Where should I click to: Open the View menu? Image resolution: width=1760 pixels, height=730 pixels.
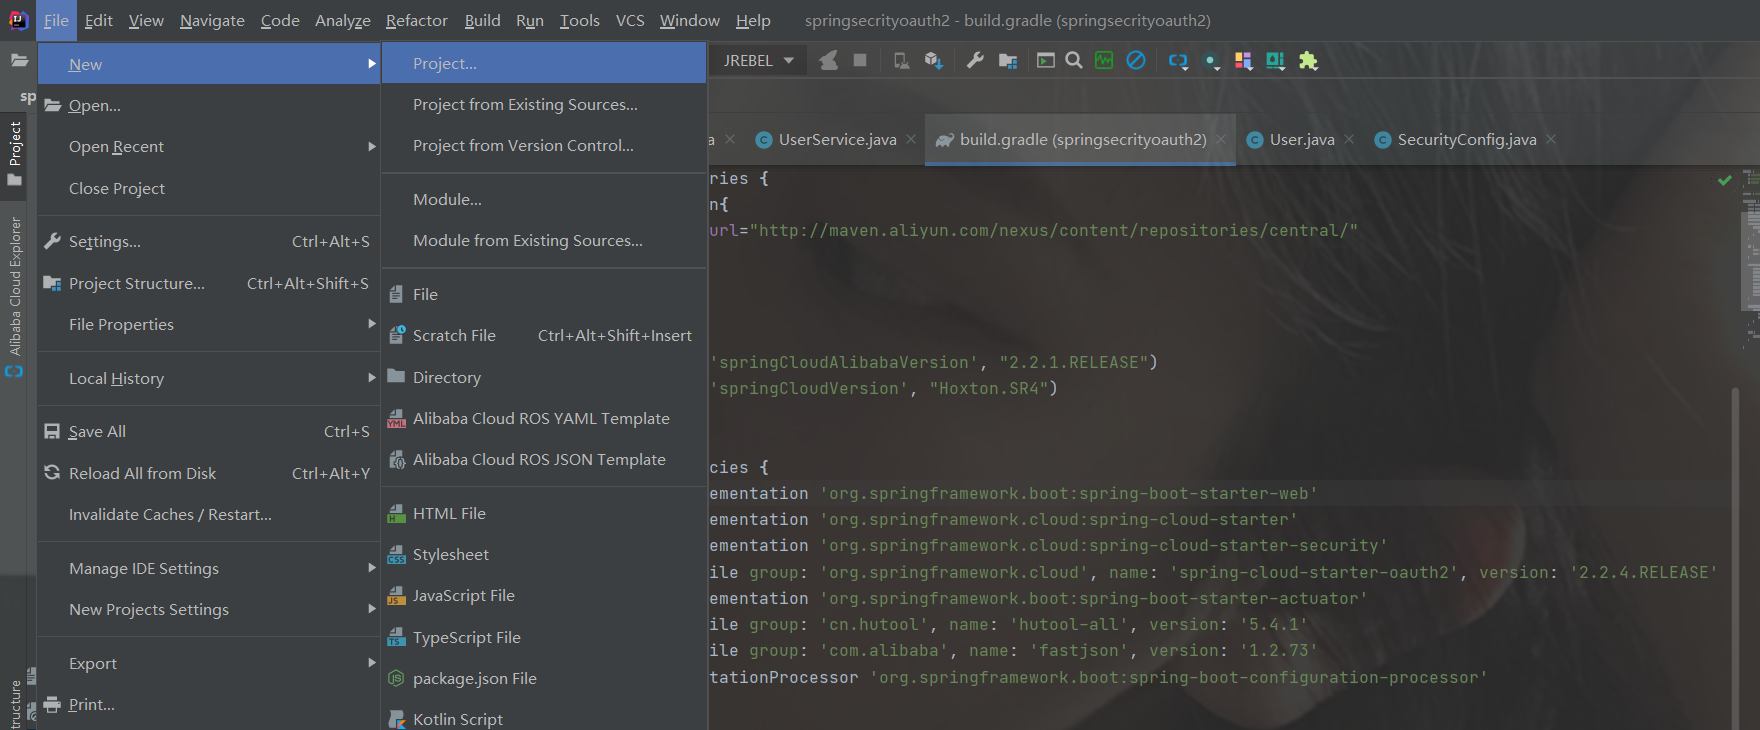point(146,20)
